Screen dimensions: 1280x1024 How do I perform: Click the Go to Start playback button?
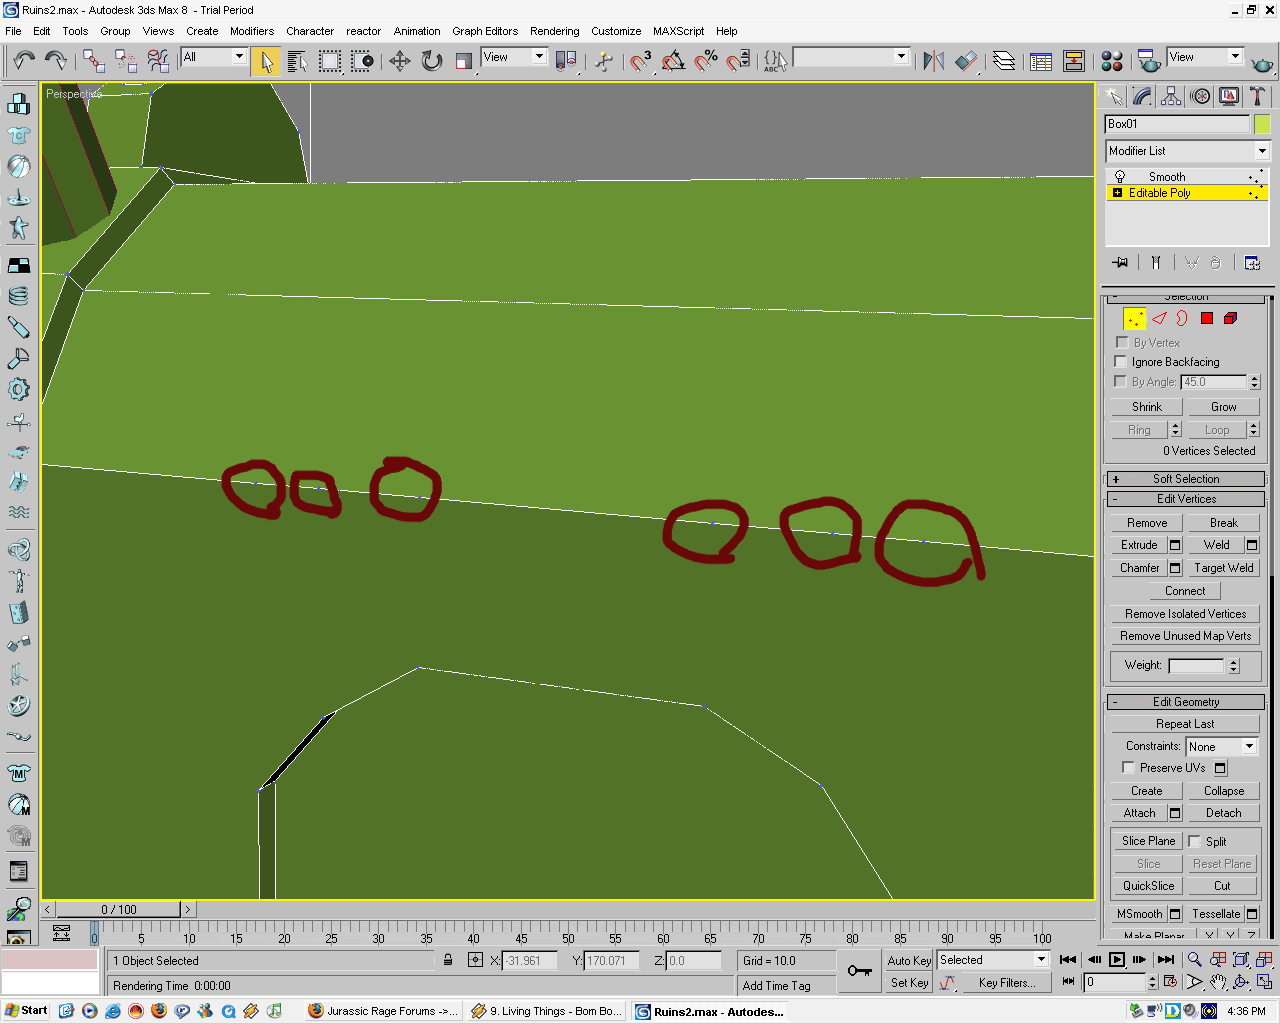point(1068,959)
